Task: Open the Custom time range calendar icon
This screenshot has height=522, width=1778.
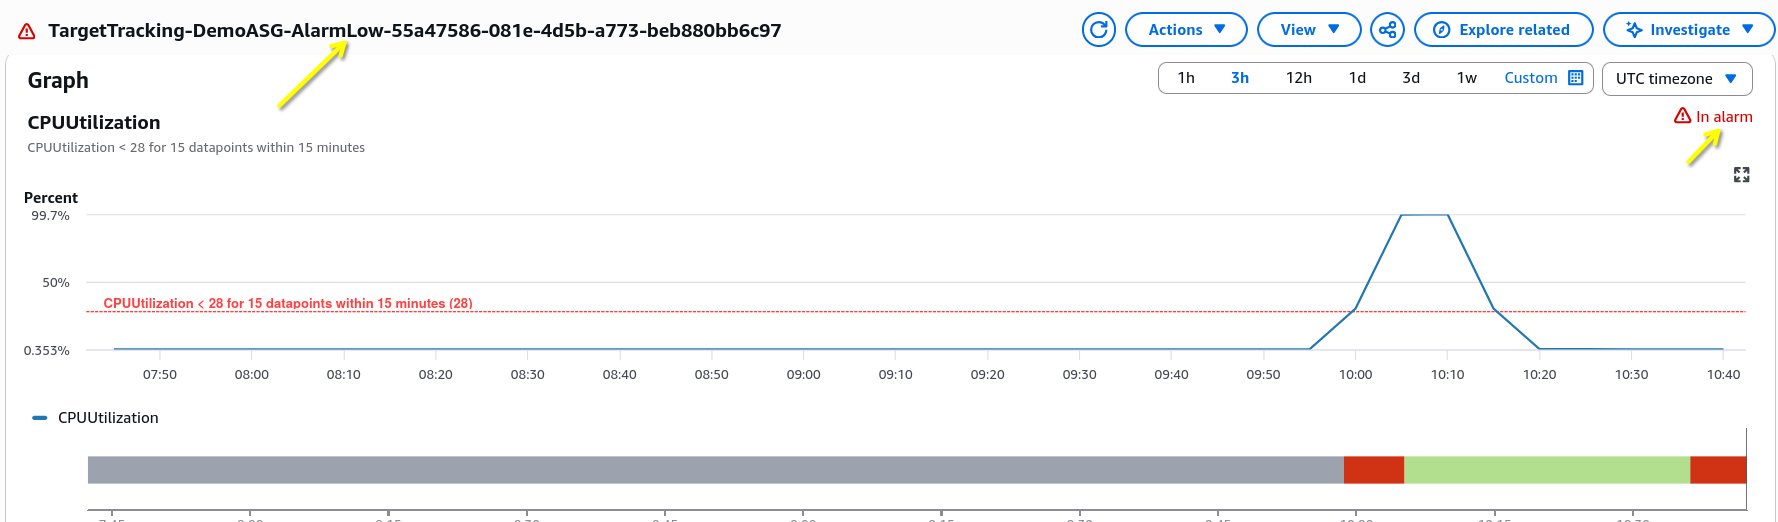Action: pyautogui.click(x=1576, y=77)
